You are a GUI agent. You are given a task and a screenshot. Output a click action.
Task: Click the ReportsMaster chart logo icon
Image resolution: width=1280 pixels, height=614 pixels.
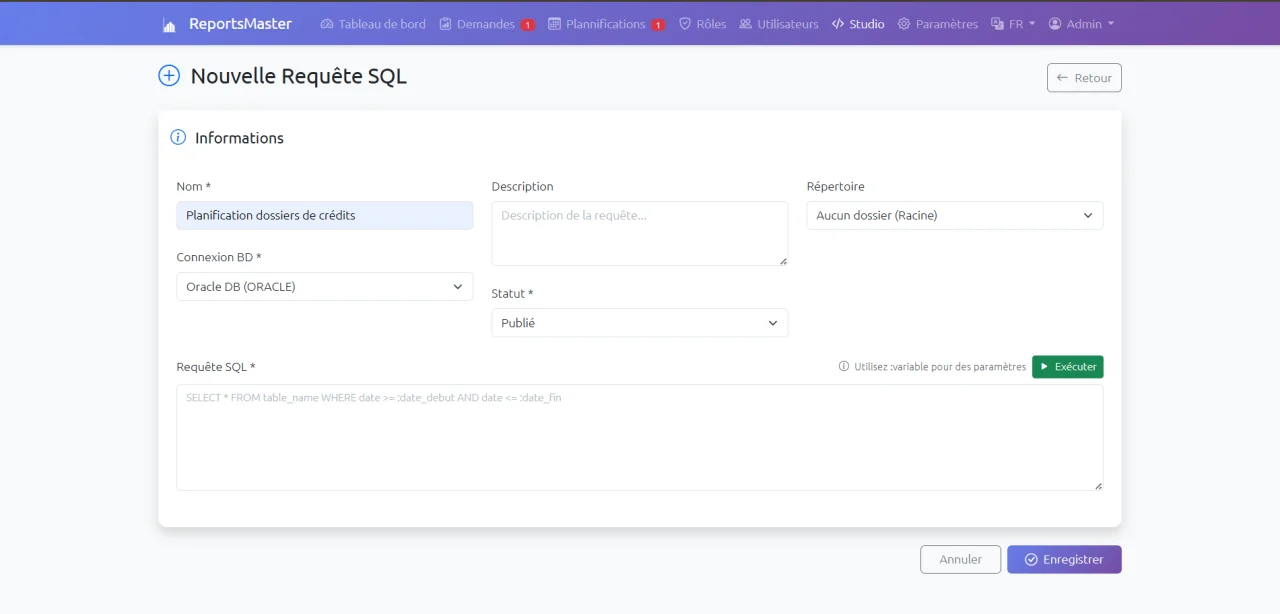(x=169, y=25)
